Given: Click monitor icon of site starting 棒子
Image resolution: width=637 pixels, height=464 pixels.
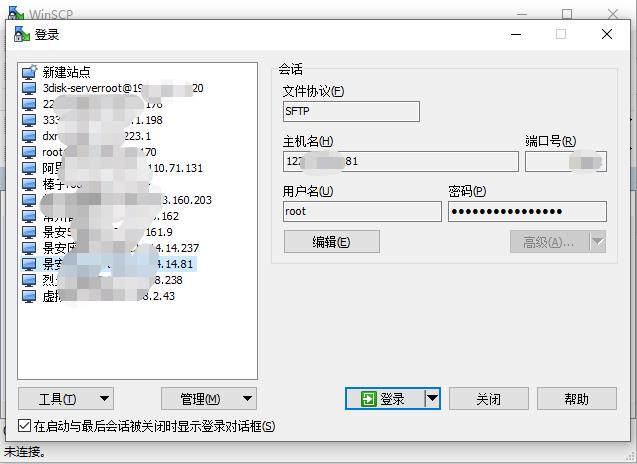Looking at the screenshot, I should (x=29, y=184).
